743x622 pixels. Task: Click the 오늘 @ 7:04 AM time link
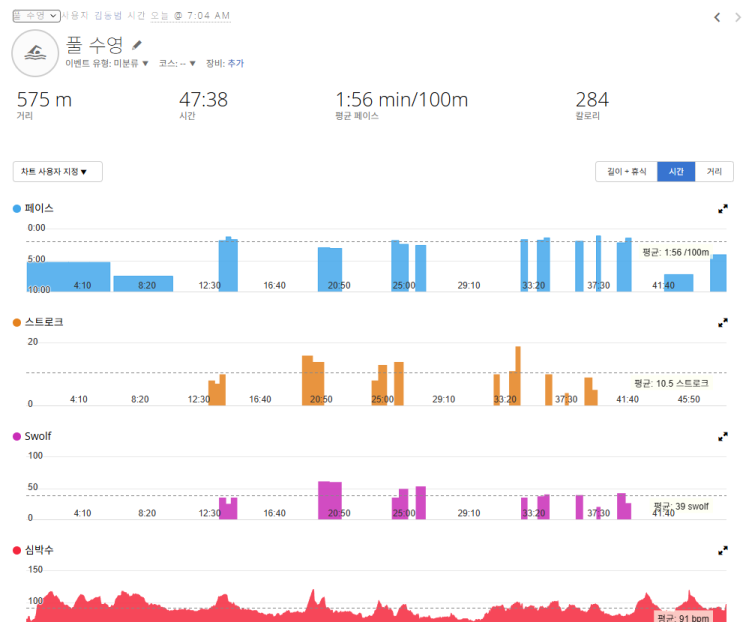pos(190,16)
